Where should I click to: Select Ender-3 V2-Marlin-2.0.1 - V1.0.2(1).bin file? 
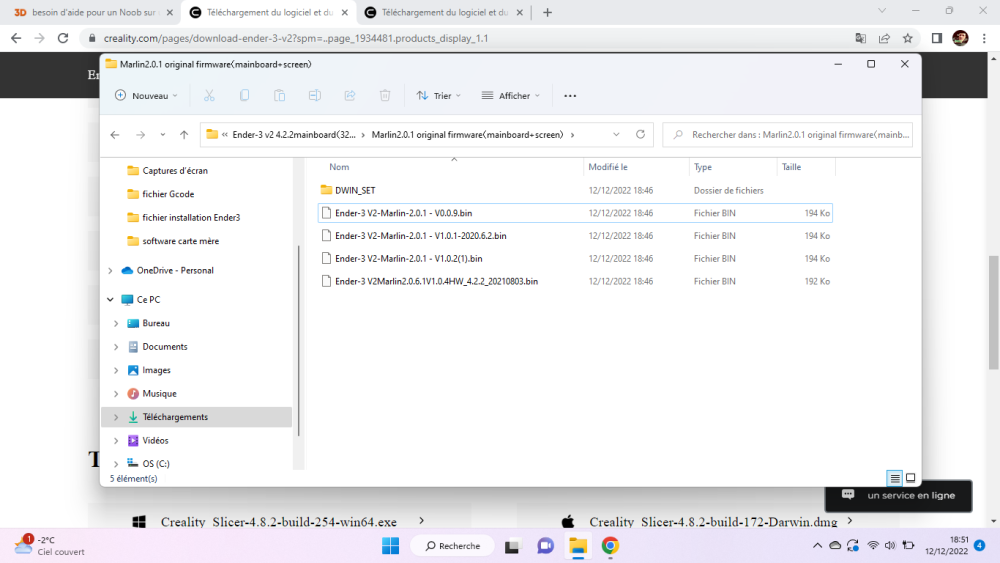[x=409, y=258]
